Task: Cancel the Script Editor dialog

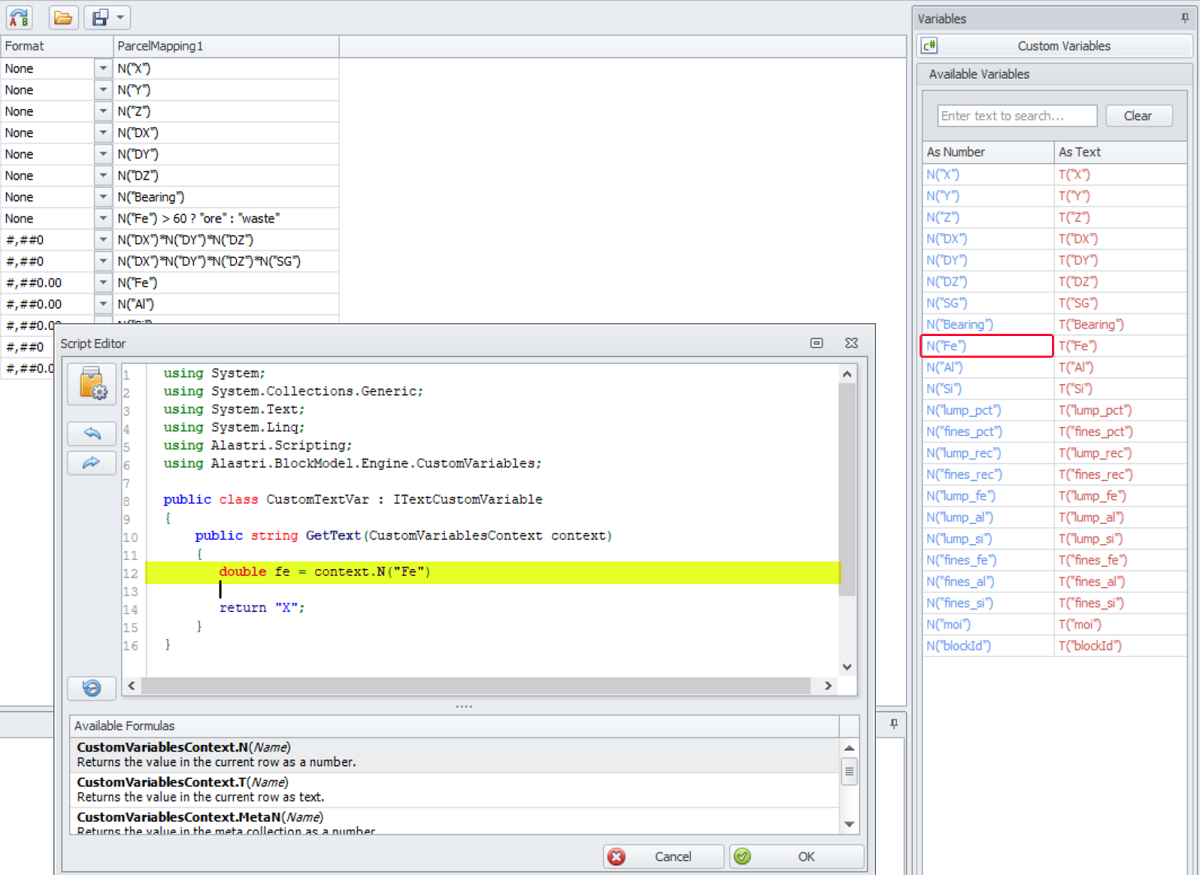Action: [663, 856]
